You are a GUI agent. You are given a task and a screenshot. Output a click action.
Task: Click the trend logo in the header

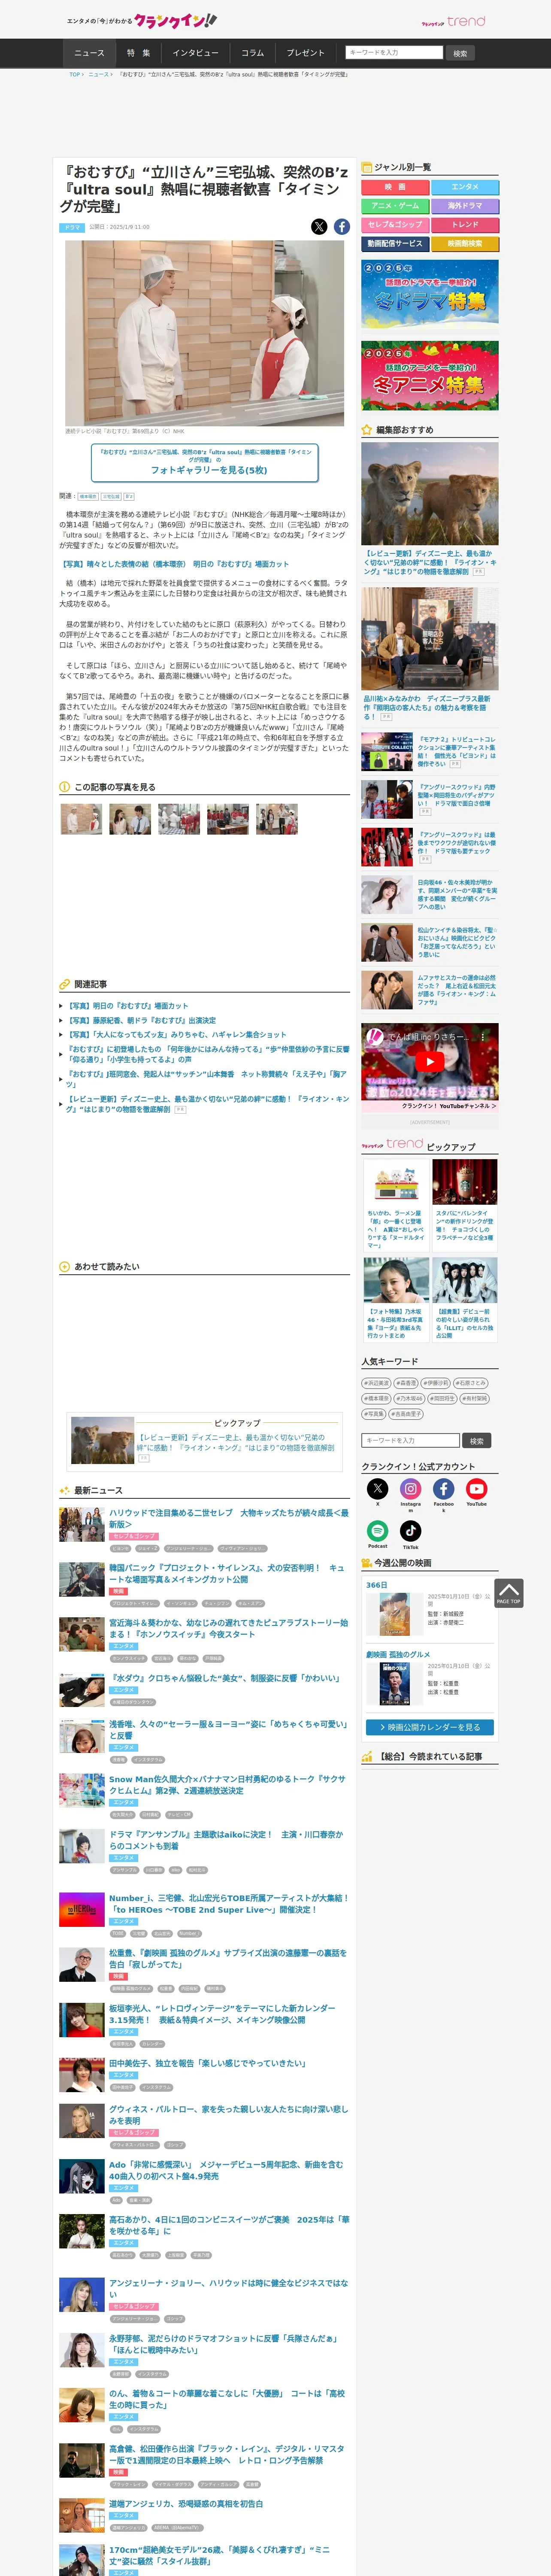pos(453,21)
